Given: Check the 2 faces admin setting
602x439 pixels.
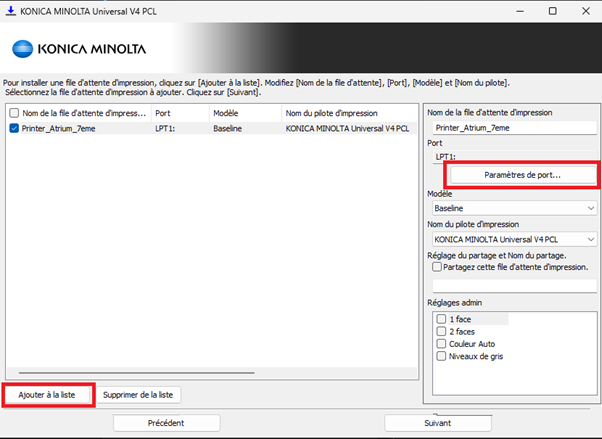Looking at the screenshot, I should click(441, 330).
